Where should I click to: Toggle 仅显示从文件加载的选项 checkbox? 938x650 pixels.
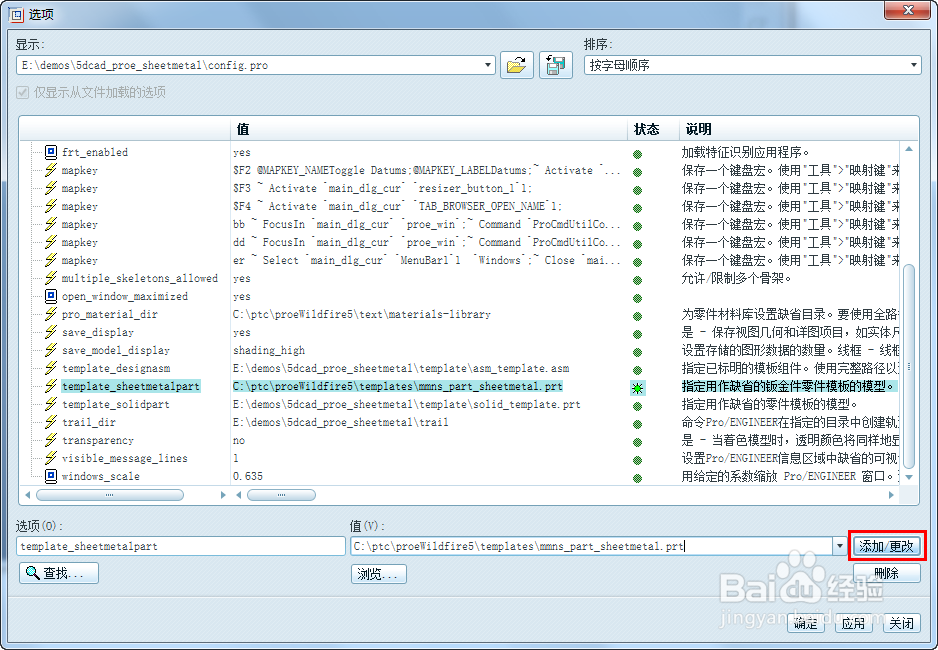[23, 92]
